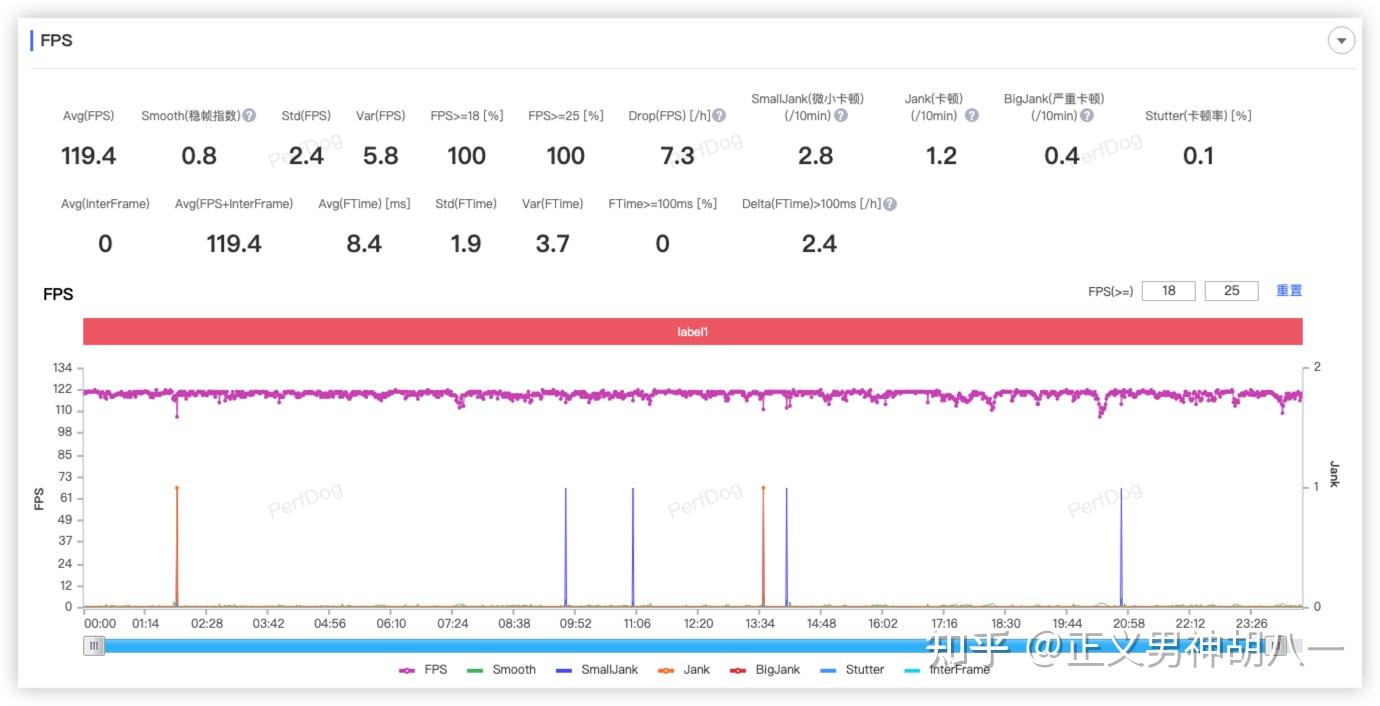Click the Stutter value 0.1
The height and width of the screenshot is (706, 1380).
click(1198, 156)
